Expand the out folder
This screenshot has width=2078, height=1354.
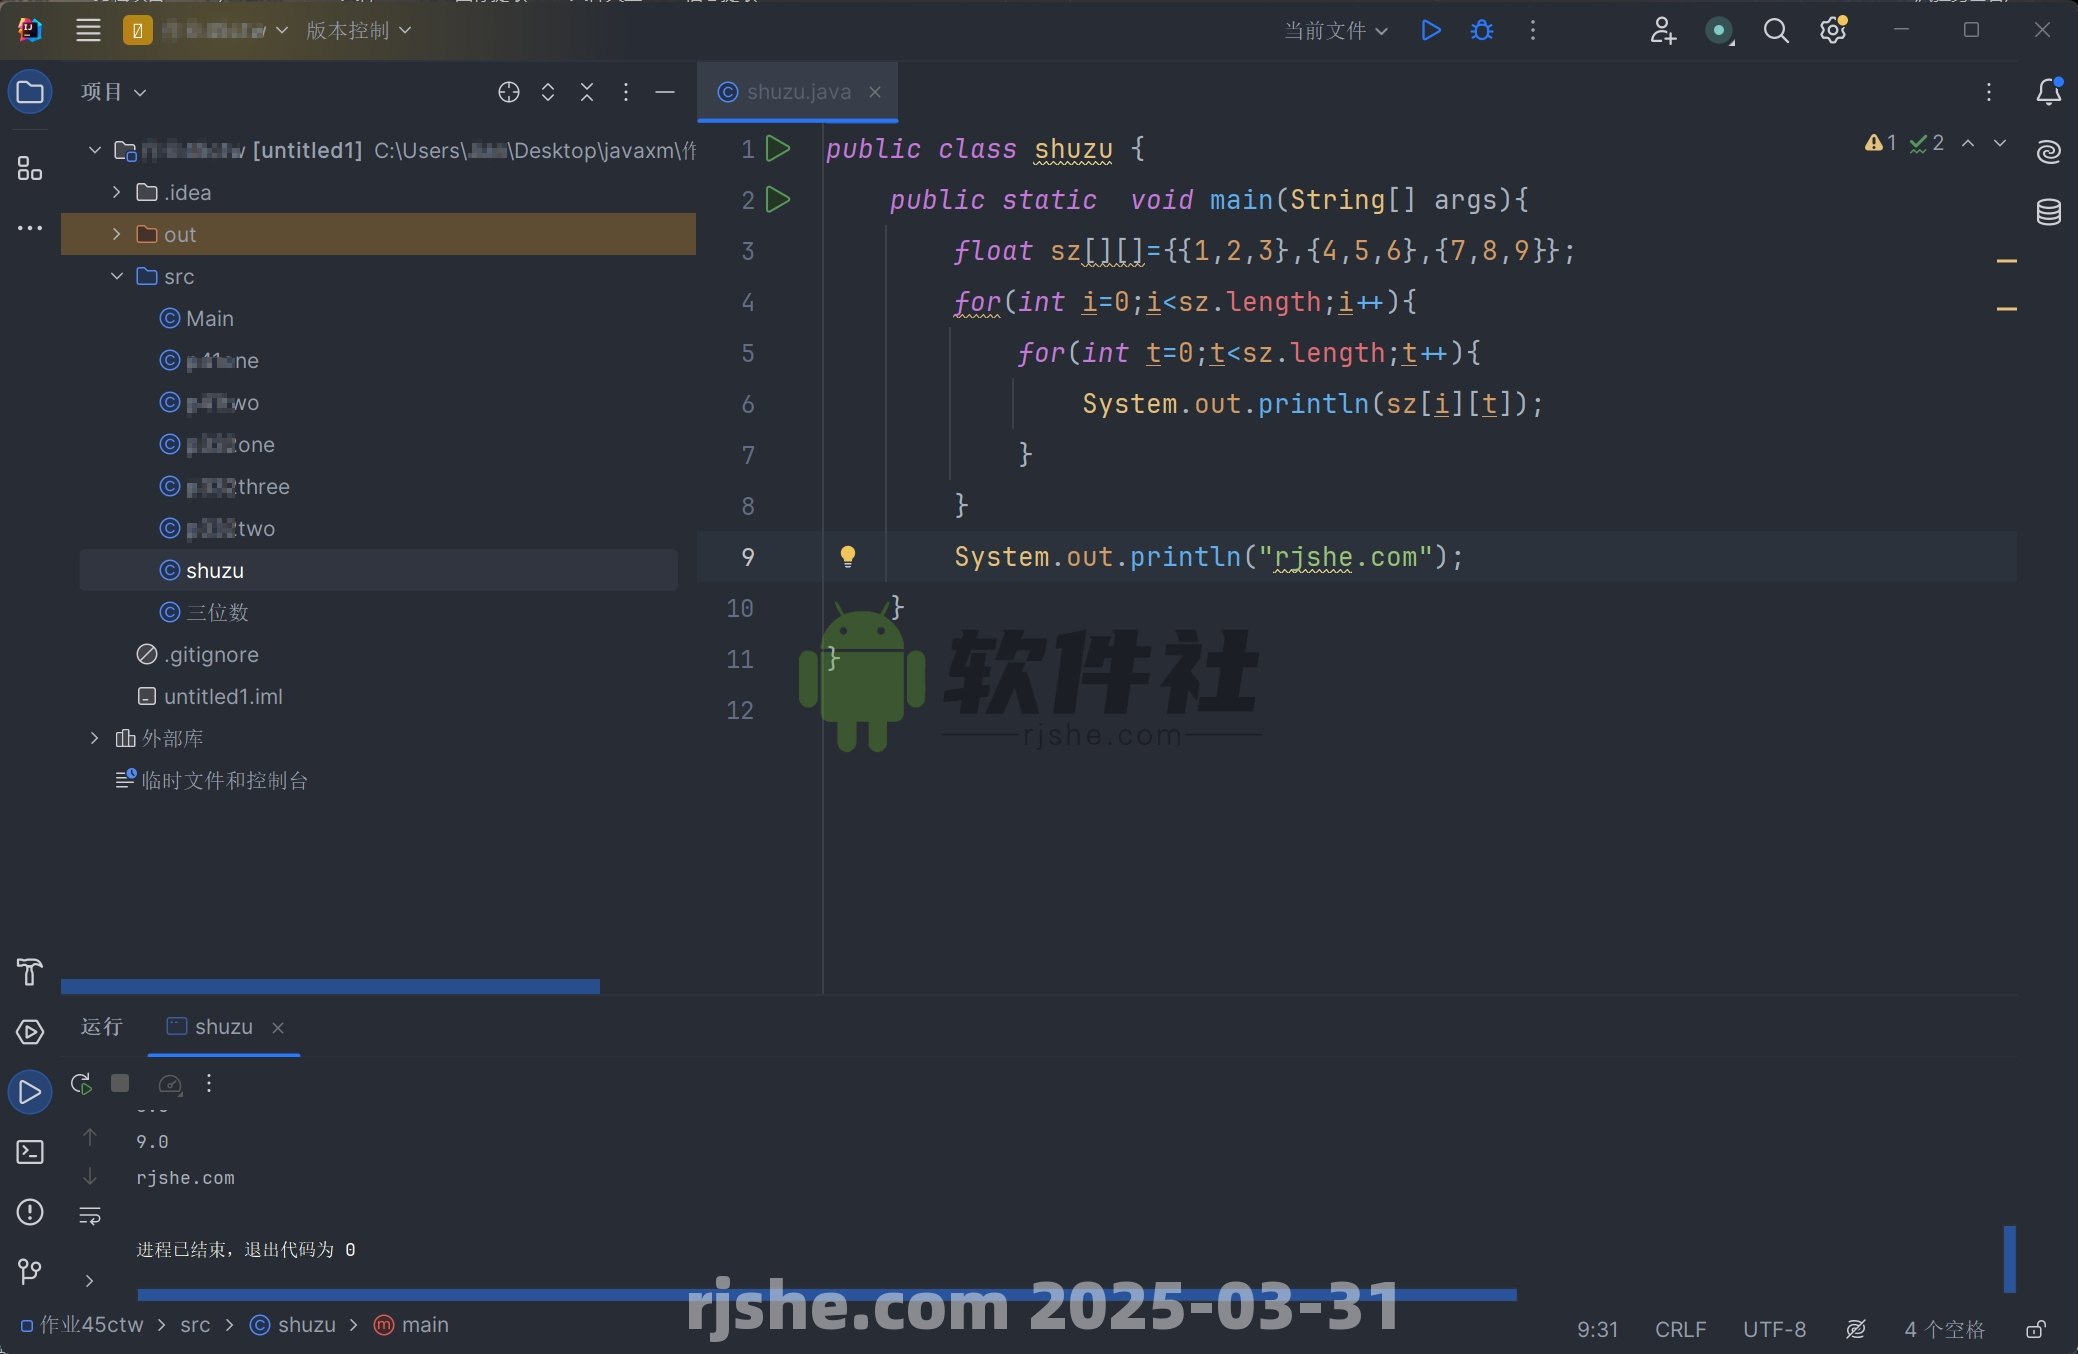click(x=116, y=234)
